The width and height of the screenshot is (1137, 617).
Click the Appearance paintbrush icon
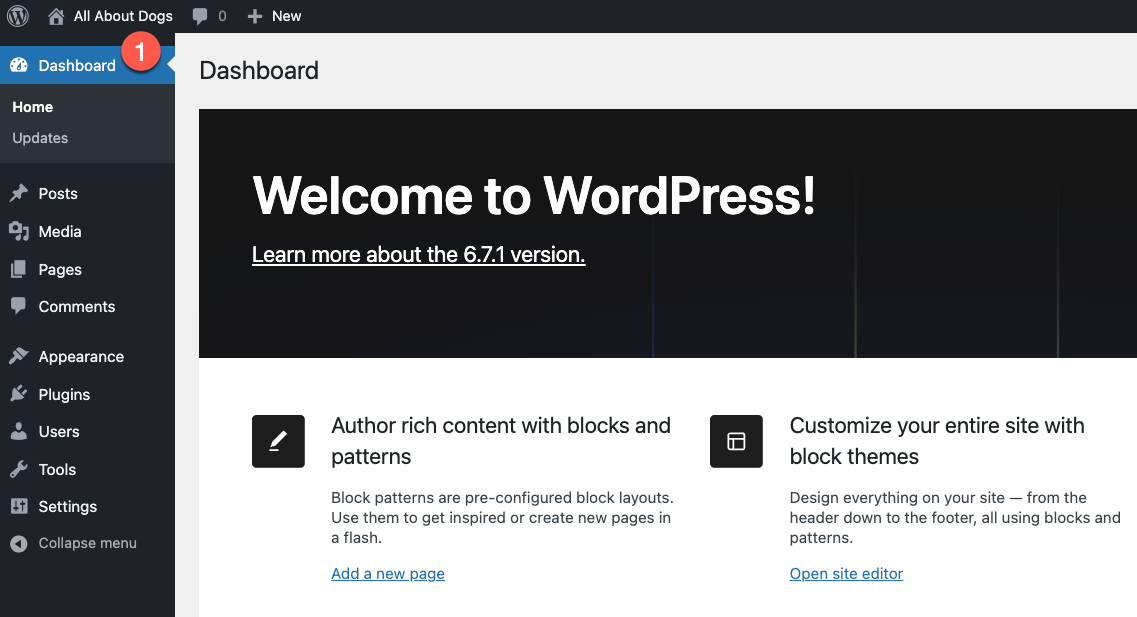point(19,356)
